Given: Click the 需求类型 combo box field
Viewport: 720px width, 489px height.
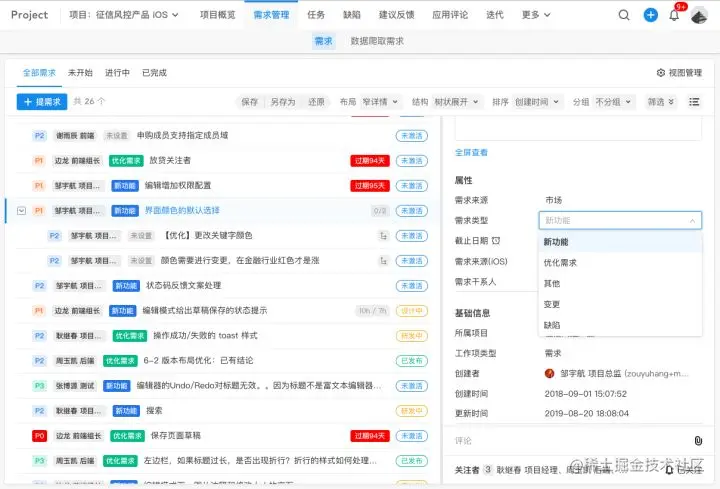Looking at the screenshot, I should 620,220.
